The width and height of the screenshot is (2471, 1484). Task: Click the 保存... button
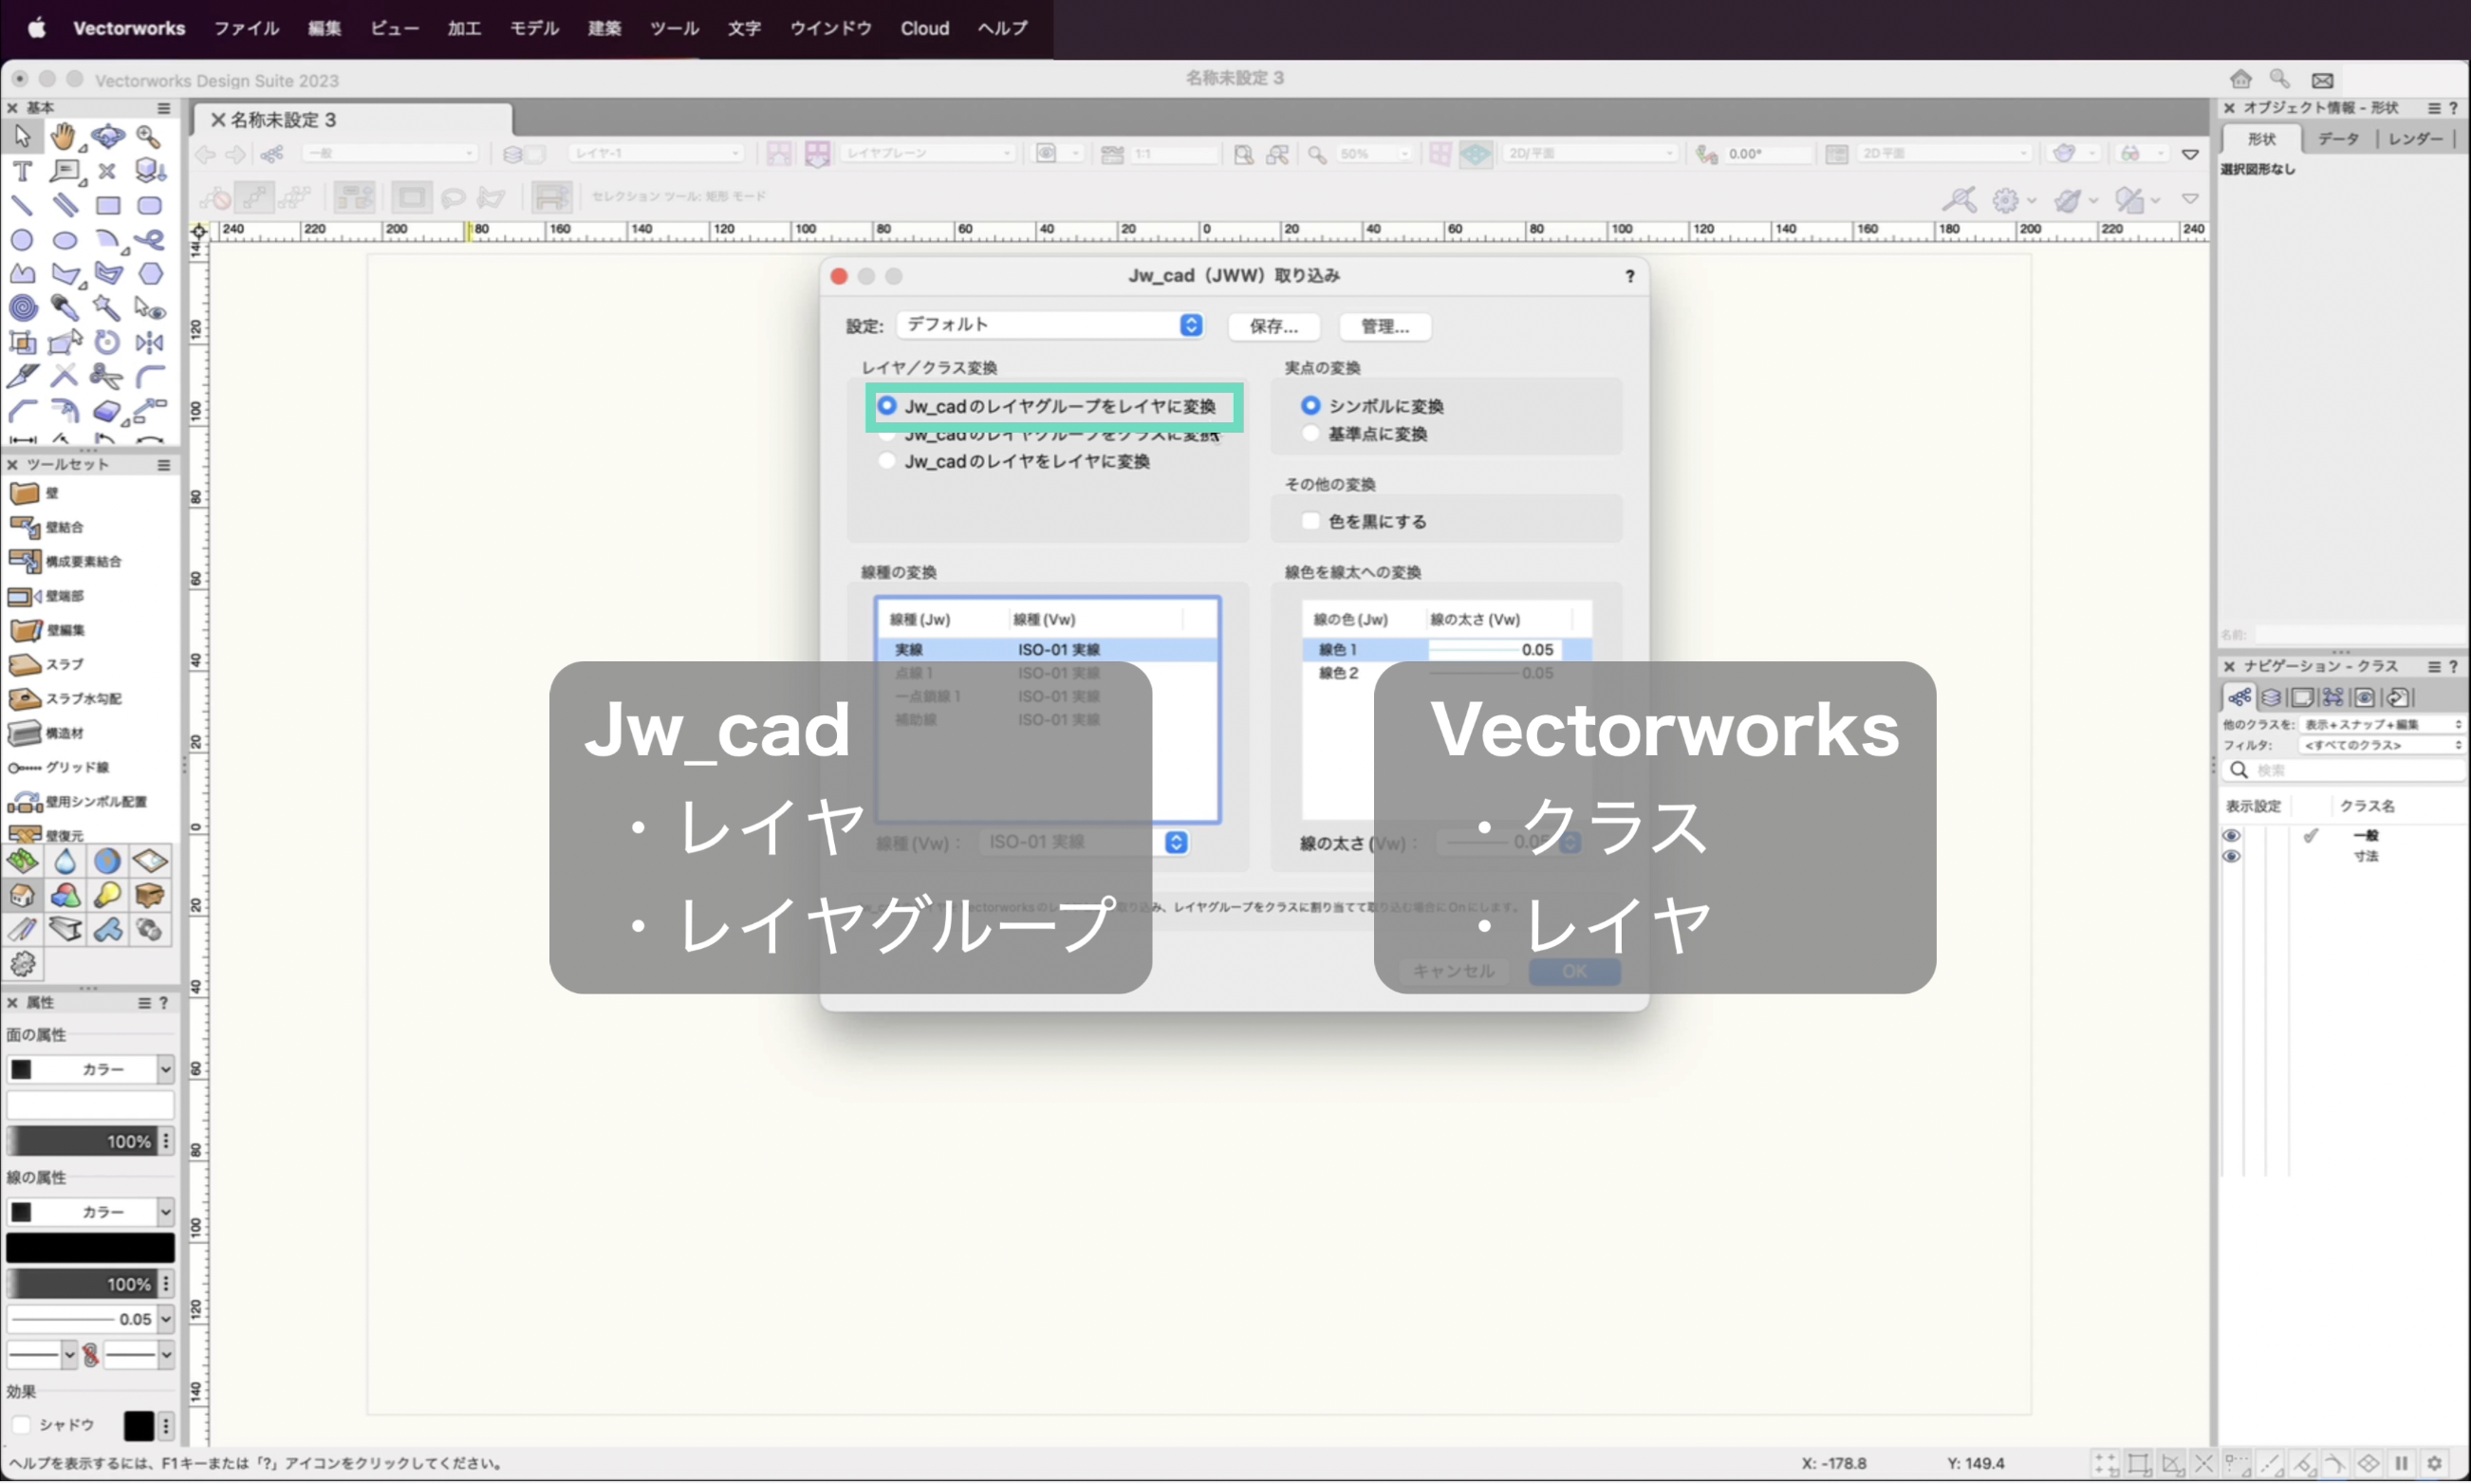[x=1274, y=326]
